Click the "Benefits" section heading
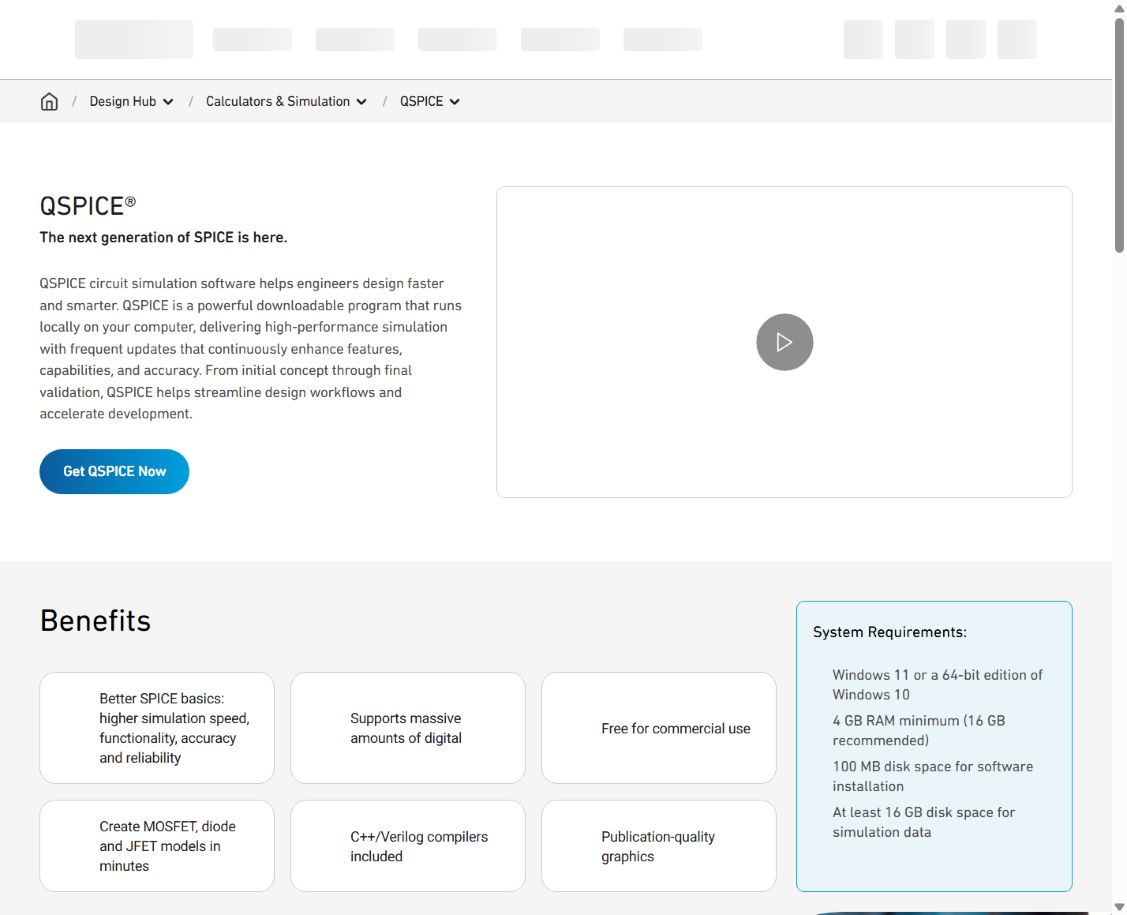This screenshot has width=1127, height=915. pyautogui.click(x=96, y=621)
